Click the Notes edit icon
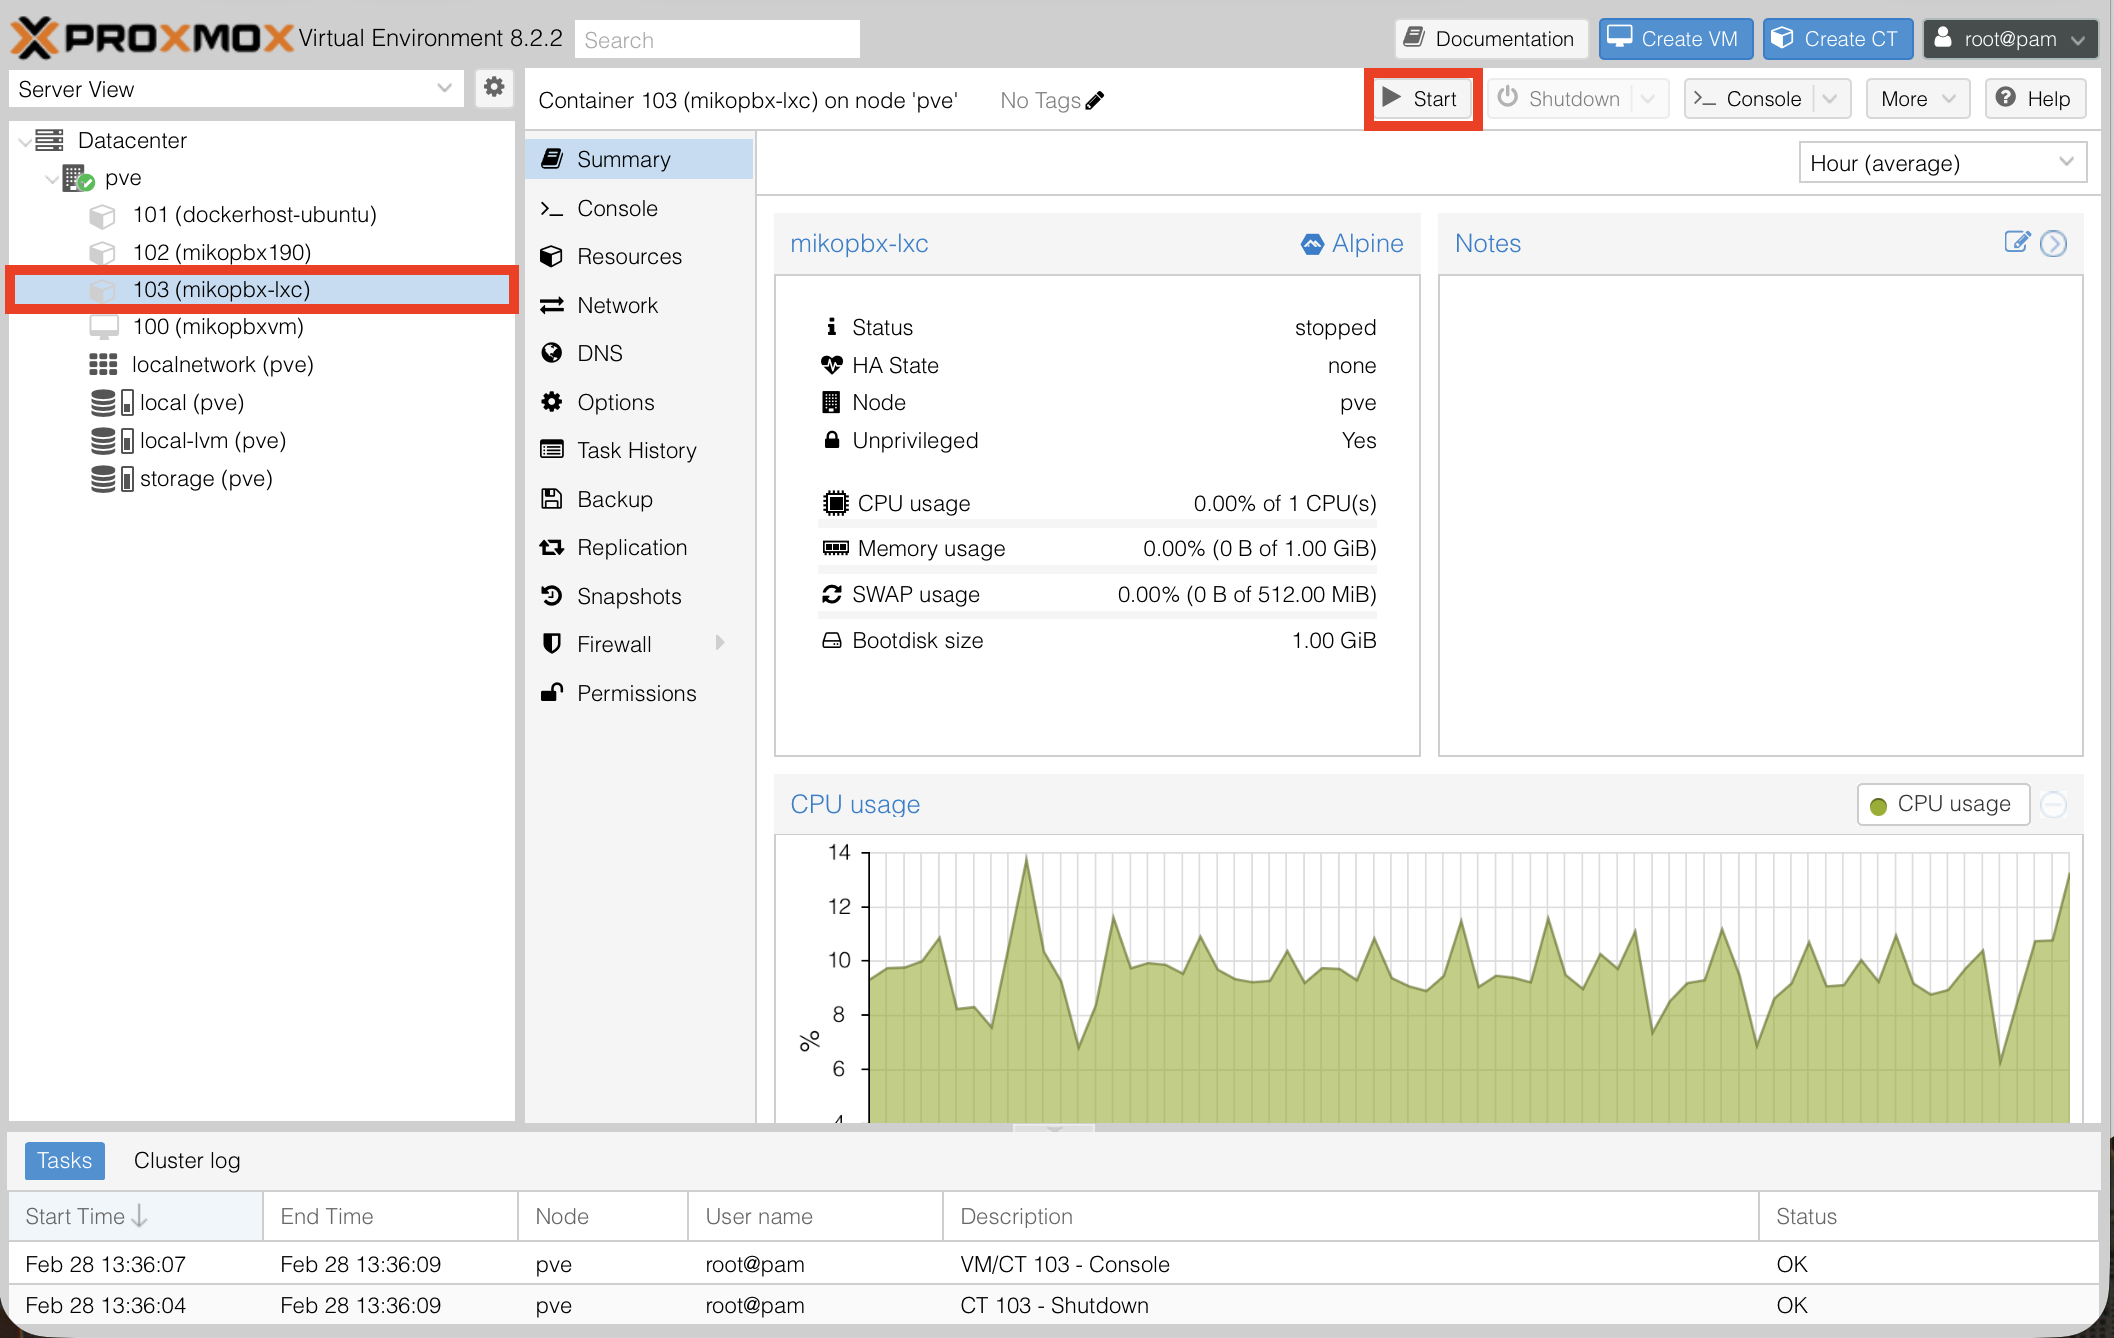The image size is (2114, 1338). click(x=2016, y=242)
